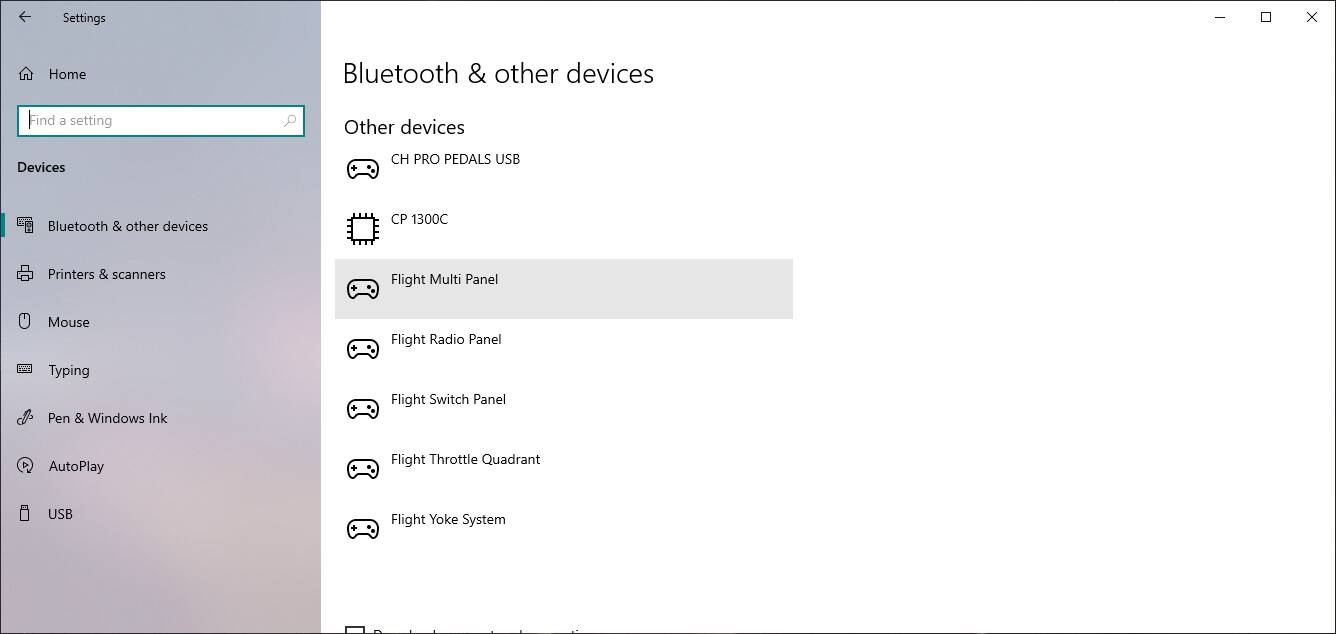Toggle the checkbox at the page bottom

(354, 630)
